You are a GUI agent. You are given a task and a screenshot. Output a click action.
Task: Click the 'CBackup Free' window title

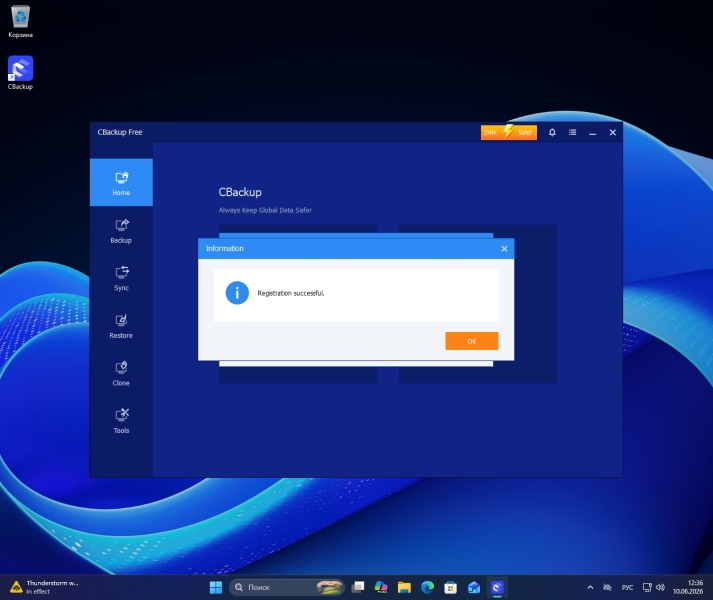tap(120, 132)
